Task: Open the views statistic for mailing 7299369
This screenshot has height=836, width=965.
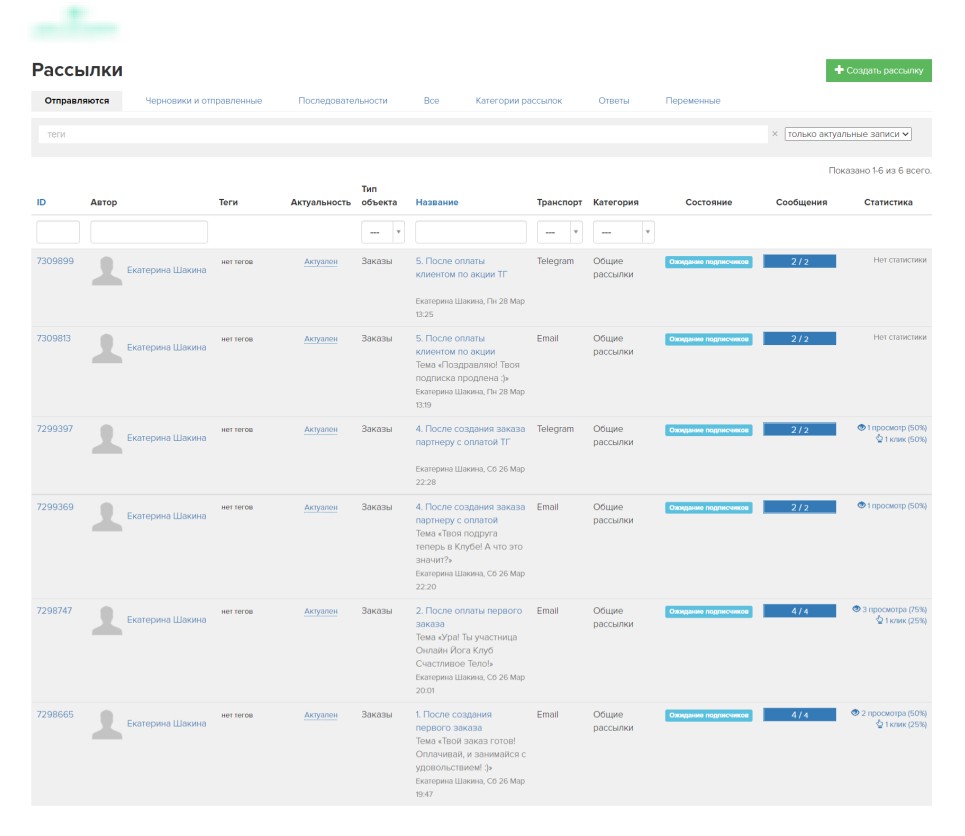Action: pyautogui.click(x=892, y=506)
